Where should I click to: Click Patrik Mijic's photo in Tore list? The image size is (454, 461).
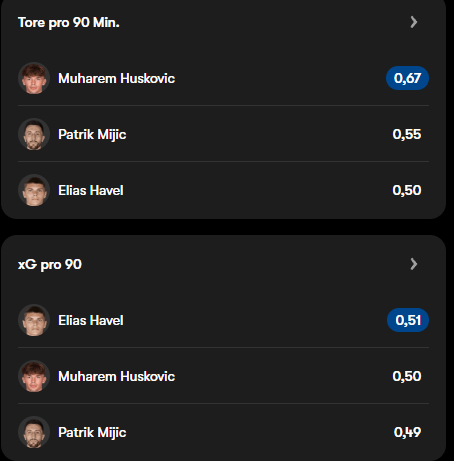pos(34,134)
